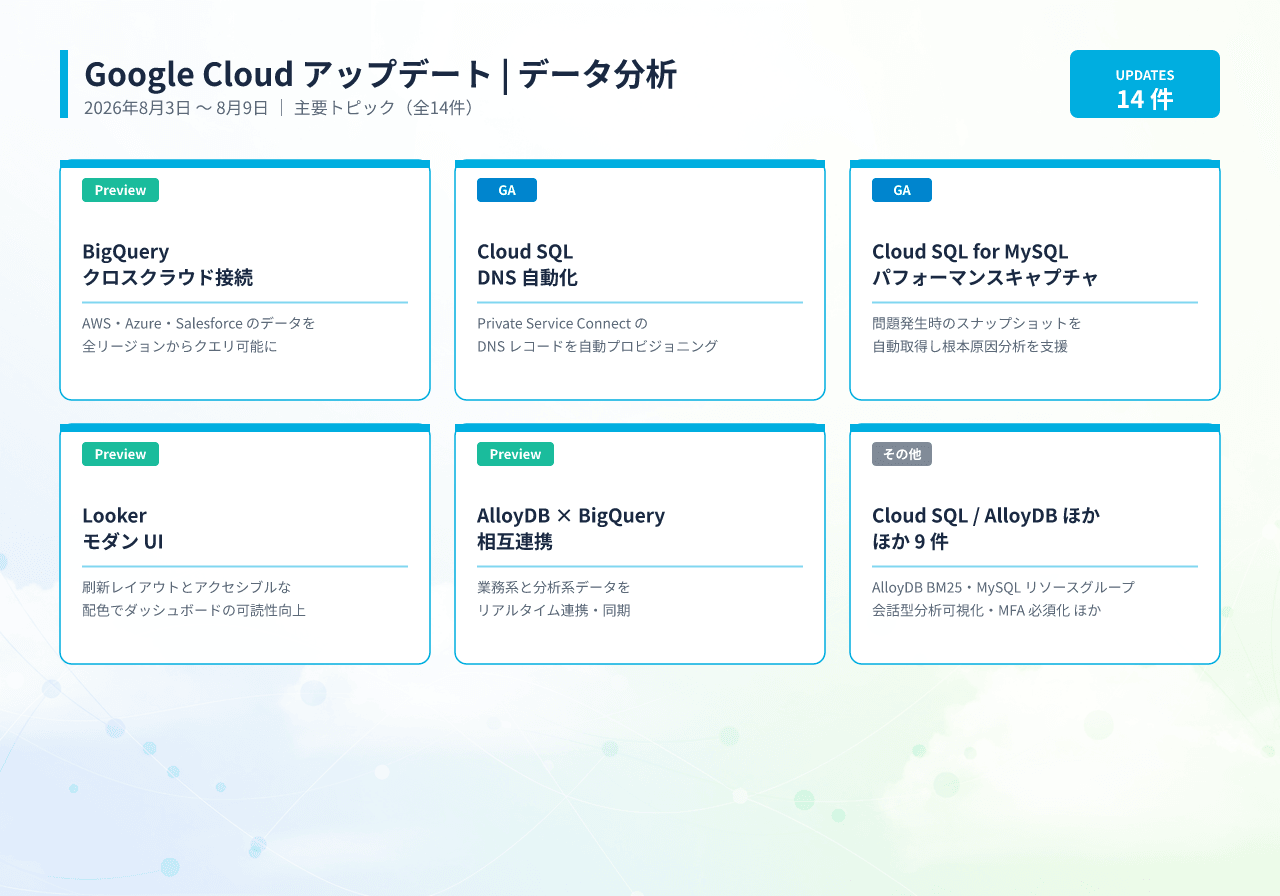Click the Google Cloud アップデート title

coord(381,74)
